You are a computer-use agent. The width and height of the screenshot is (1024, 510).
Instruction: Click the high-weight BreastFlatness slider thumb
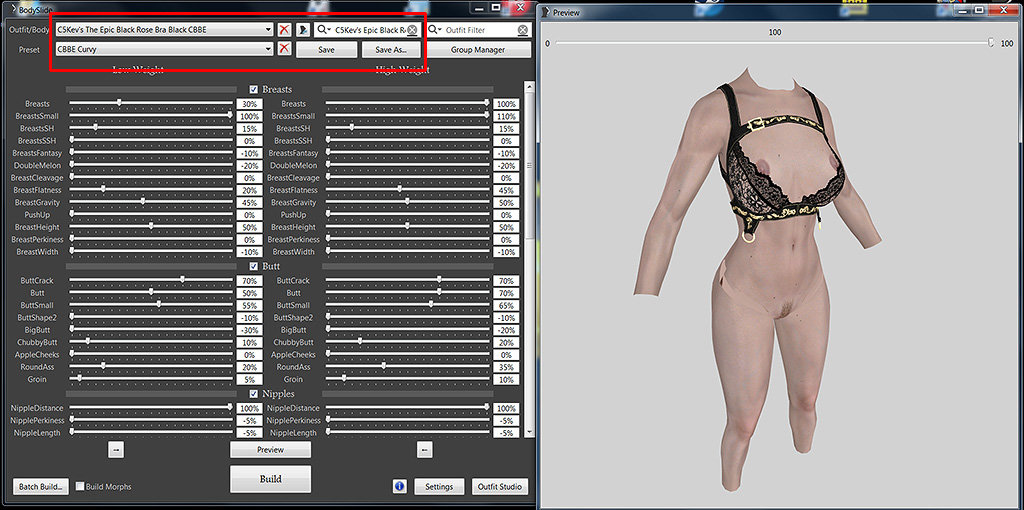coord(400,189)
